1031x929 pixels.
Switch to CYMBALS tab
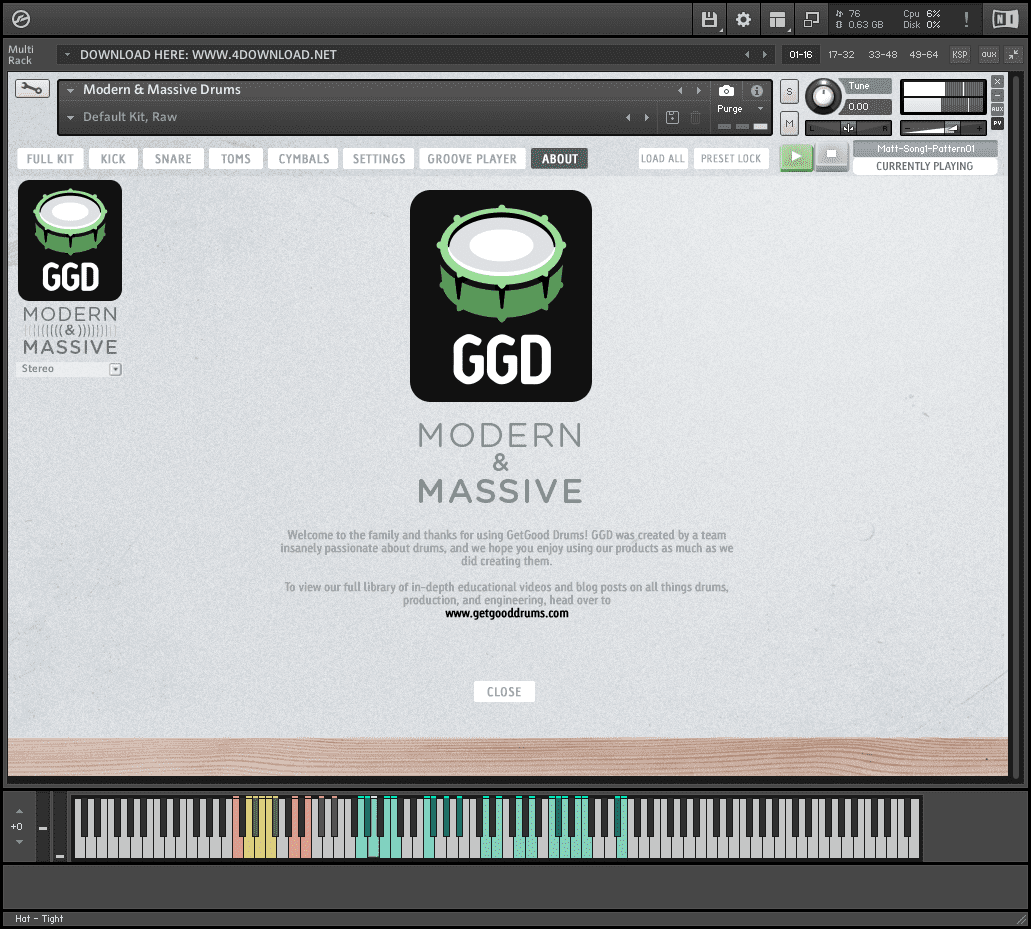[303, 158]
